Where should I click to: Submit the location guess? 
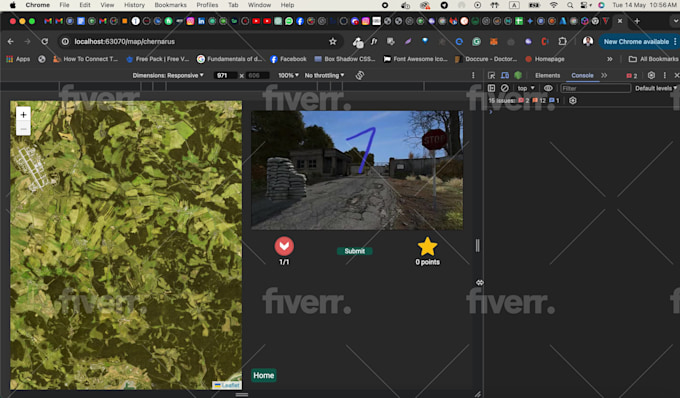[x=354, y=251]
